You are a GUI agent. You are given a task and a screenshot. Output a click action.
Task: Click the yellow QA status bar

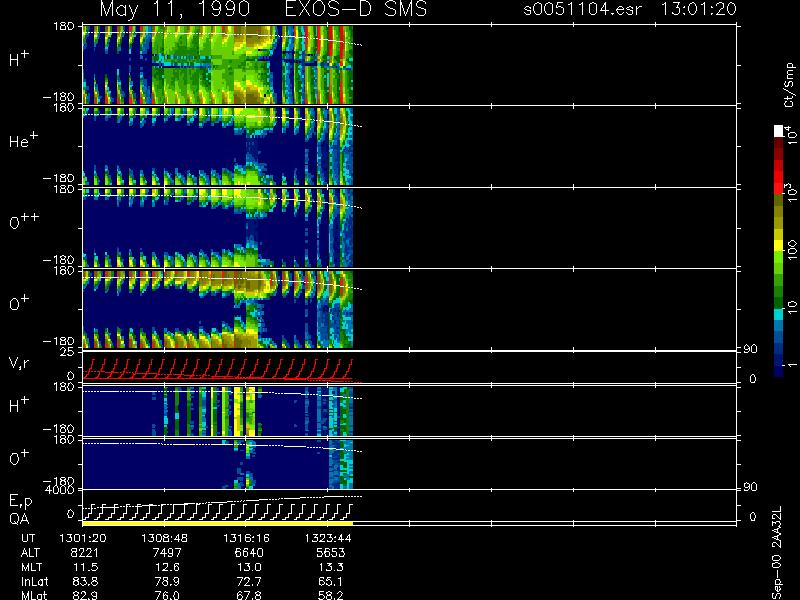click(218, 523)
